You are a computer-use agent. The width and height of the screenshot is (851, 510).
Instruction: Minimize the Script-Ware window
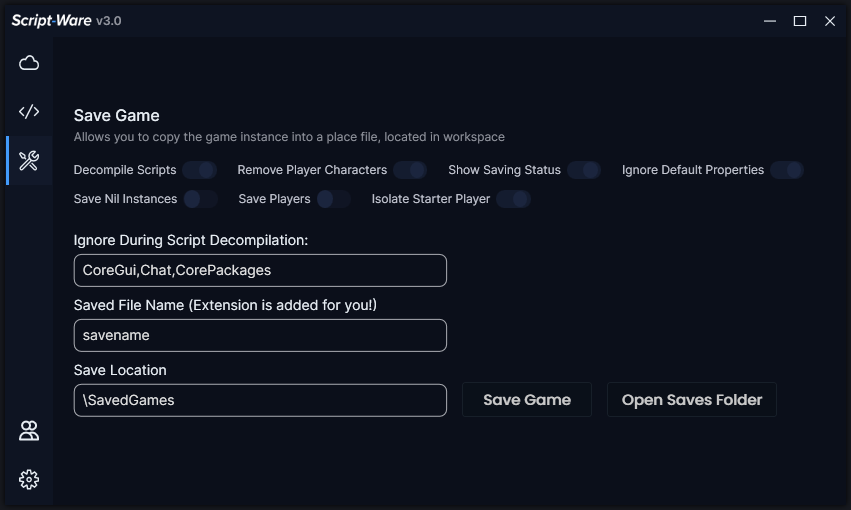(x=769, y=21)
